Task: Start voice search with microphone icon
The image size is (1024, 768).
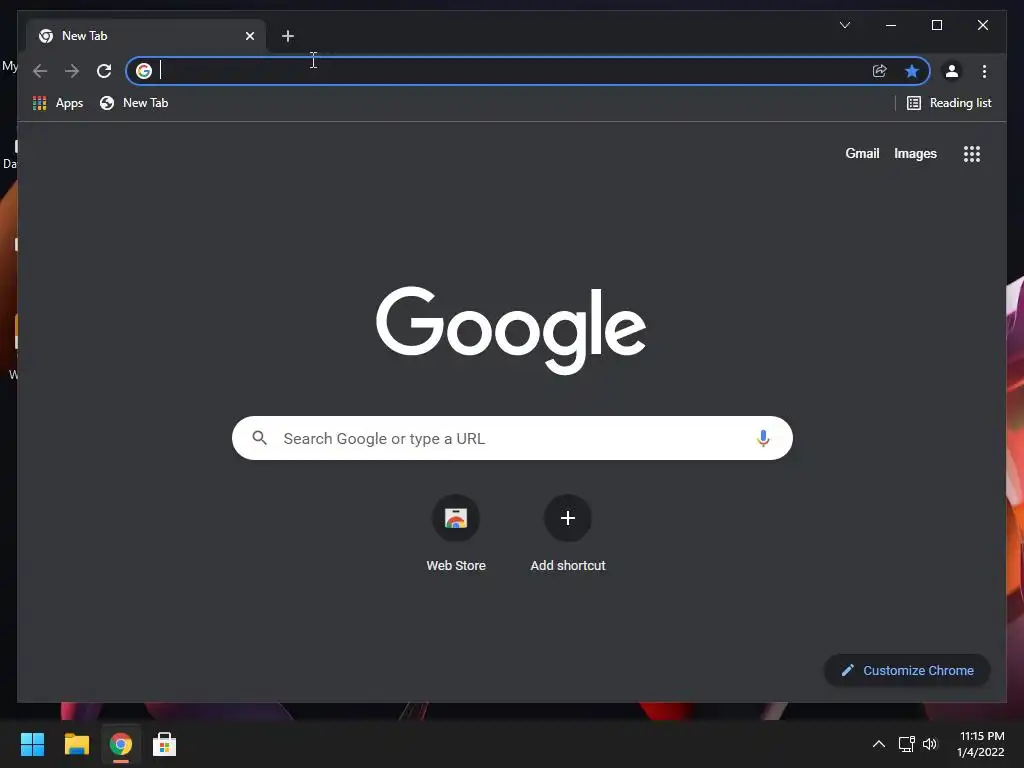Action: [763, 438]
